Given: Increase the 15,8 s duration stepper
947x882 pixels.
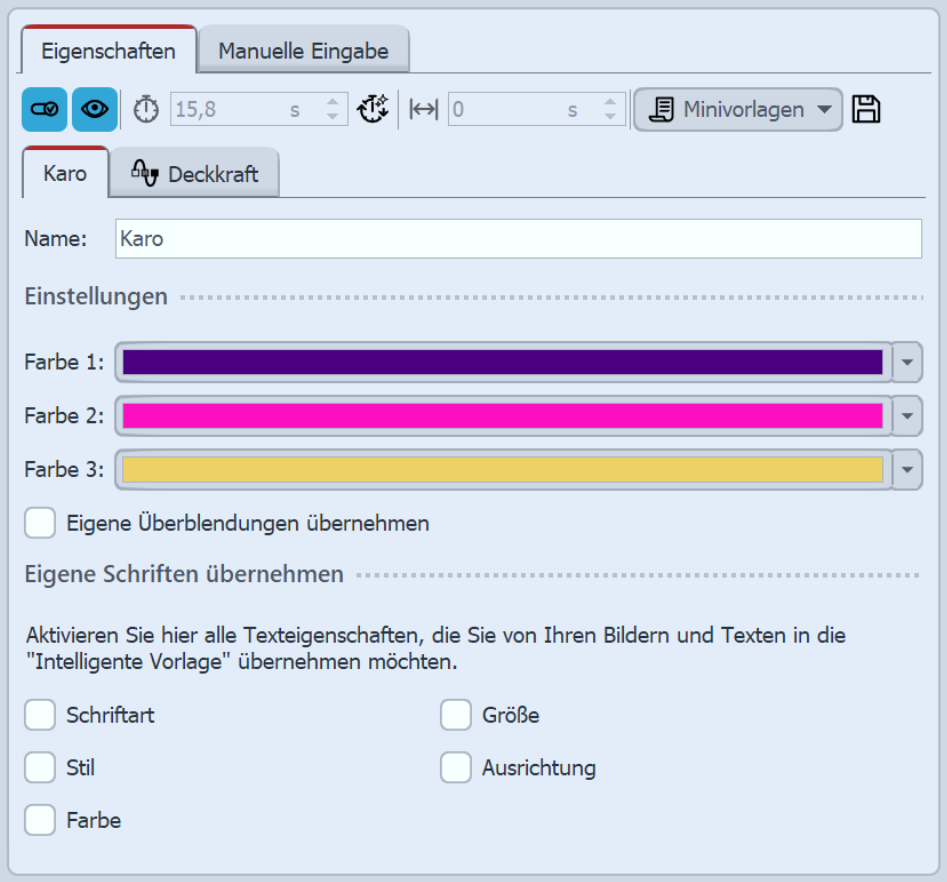Looking at the screenshot, I should 333,103.
